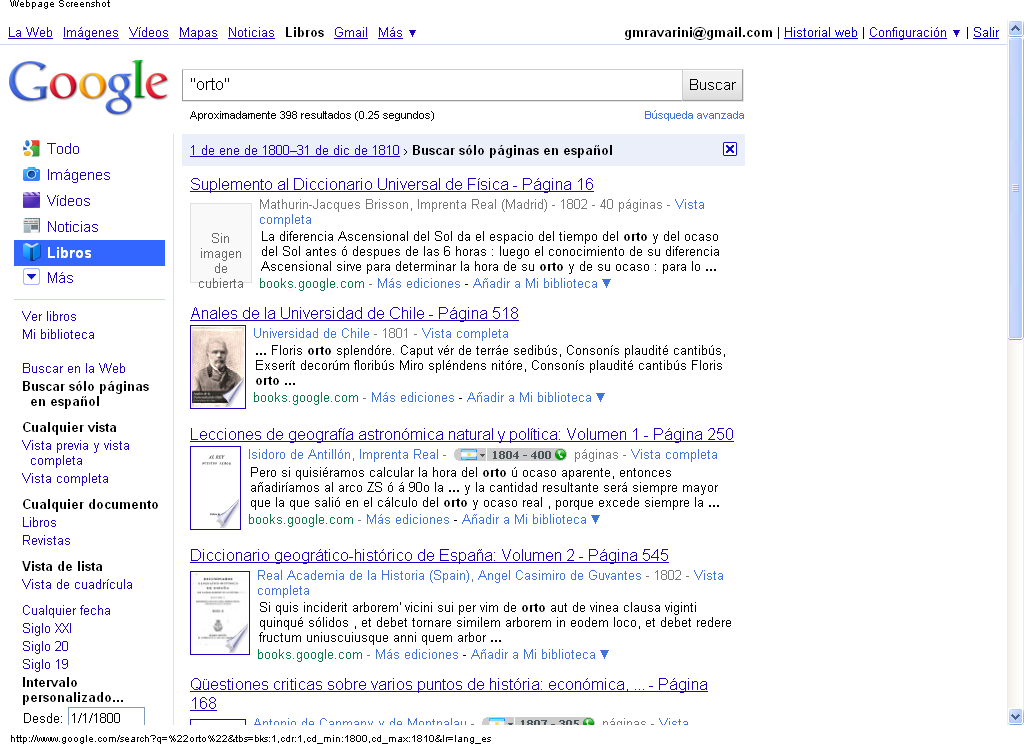Open Añadir a Mi biblioteca for Anales de la Universidad

coord(536,397)
